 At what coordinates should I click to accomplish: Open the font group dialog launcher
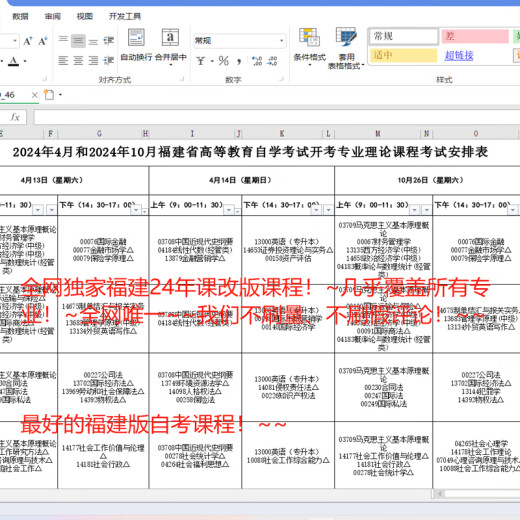pyautogui.click(x=45, y=79)
